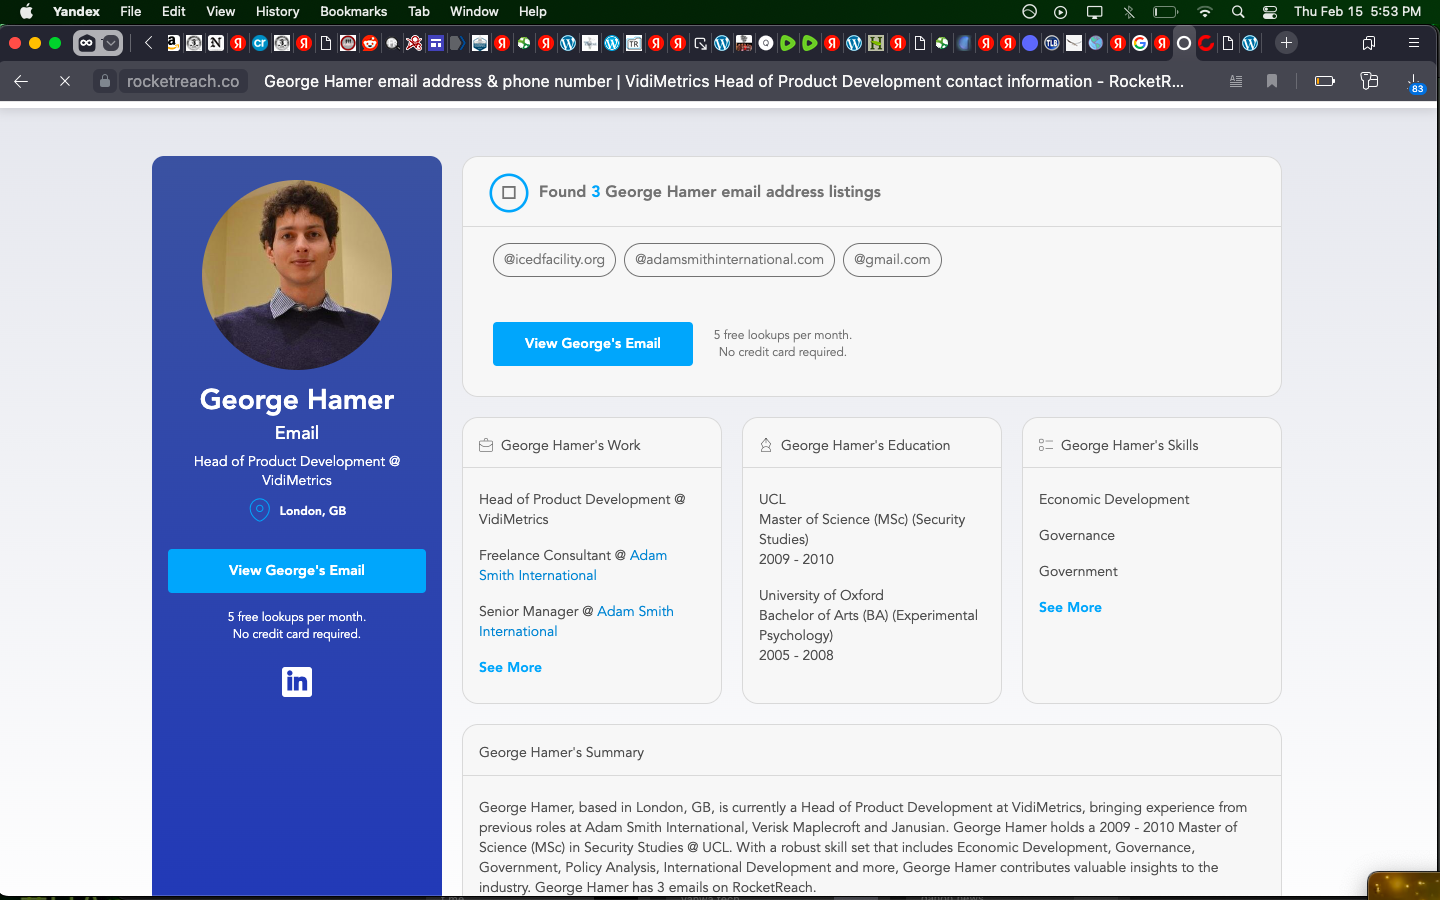Click 'George Hamer's Summary' heading

tap(561, 752)
